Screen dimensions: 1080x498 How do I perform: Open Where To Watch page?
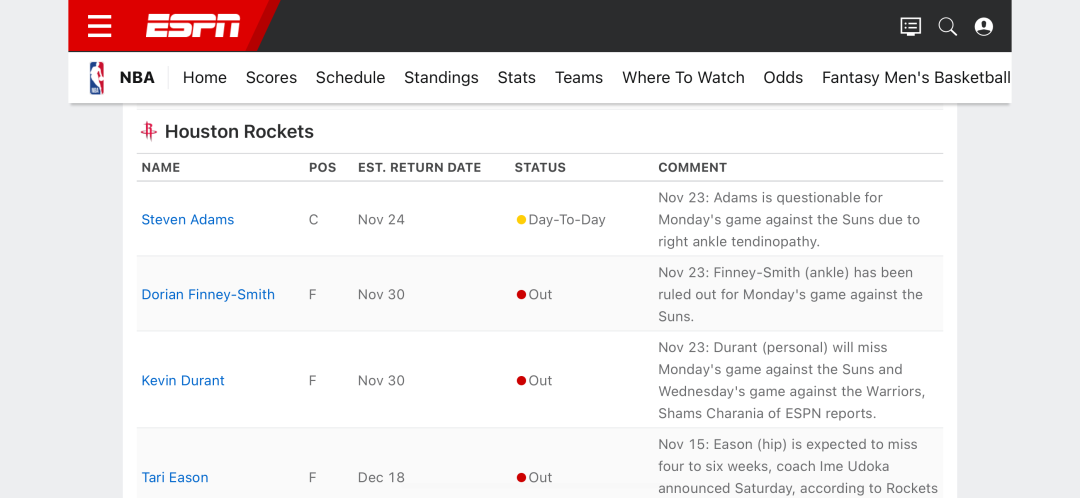coord(683,78)
